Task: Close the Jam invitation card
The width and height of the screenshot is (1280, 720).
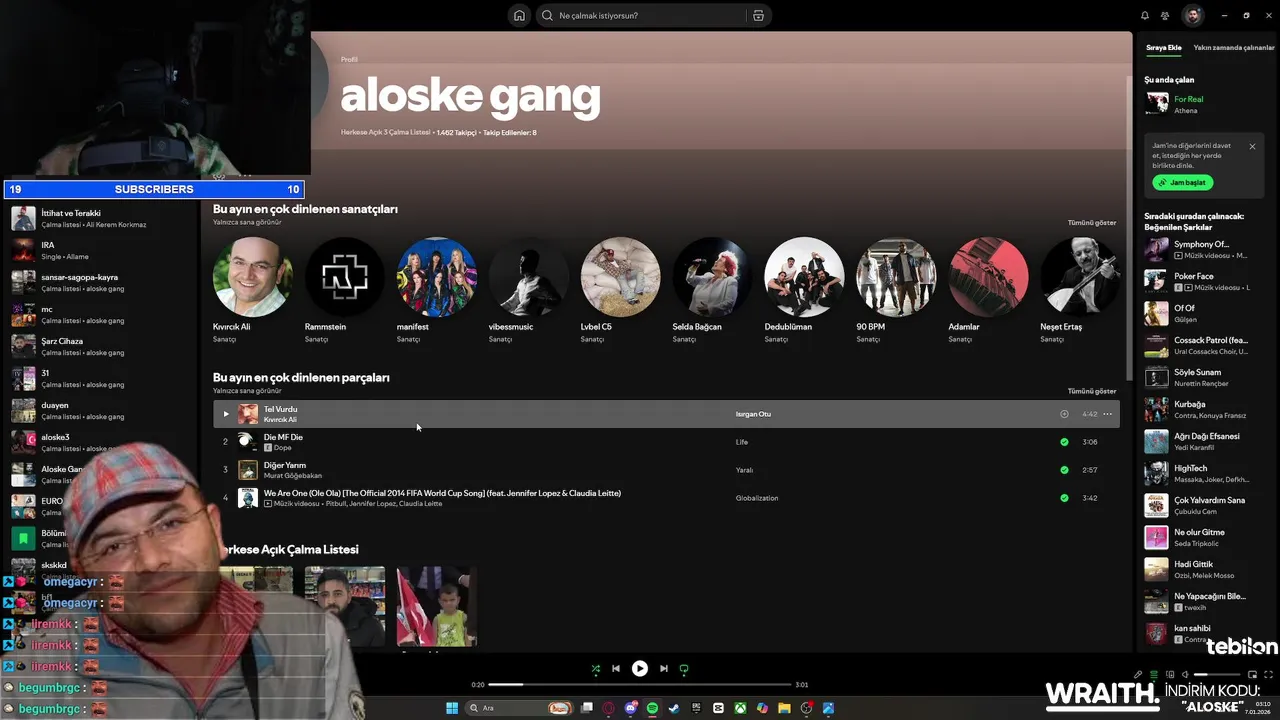Action: tap(1252, 146)
